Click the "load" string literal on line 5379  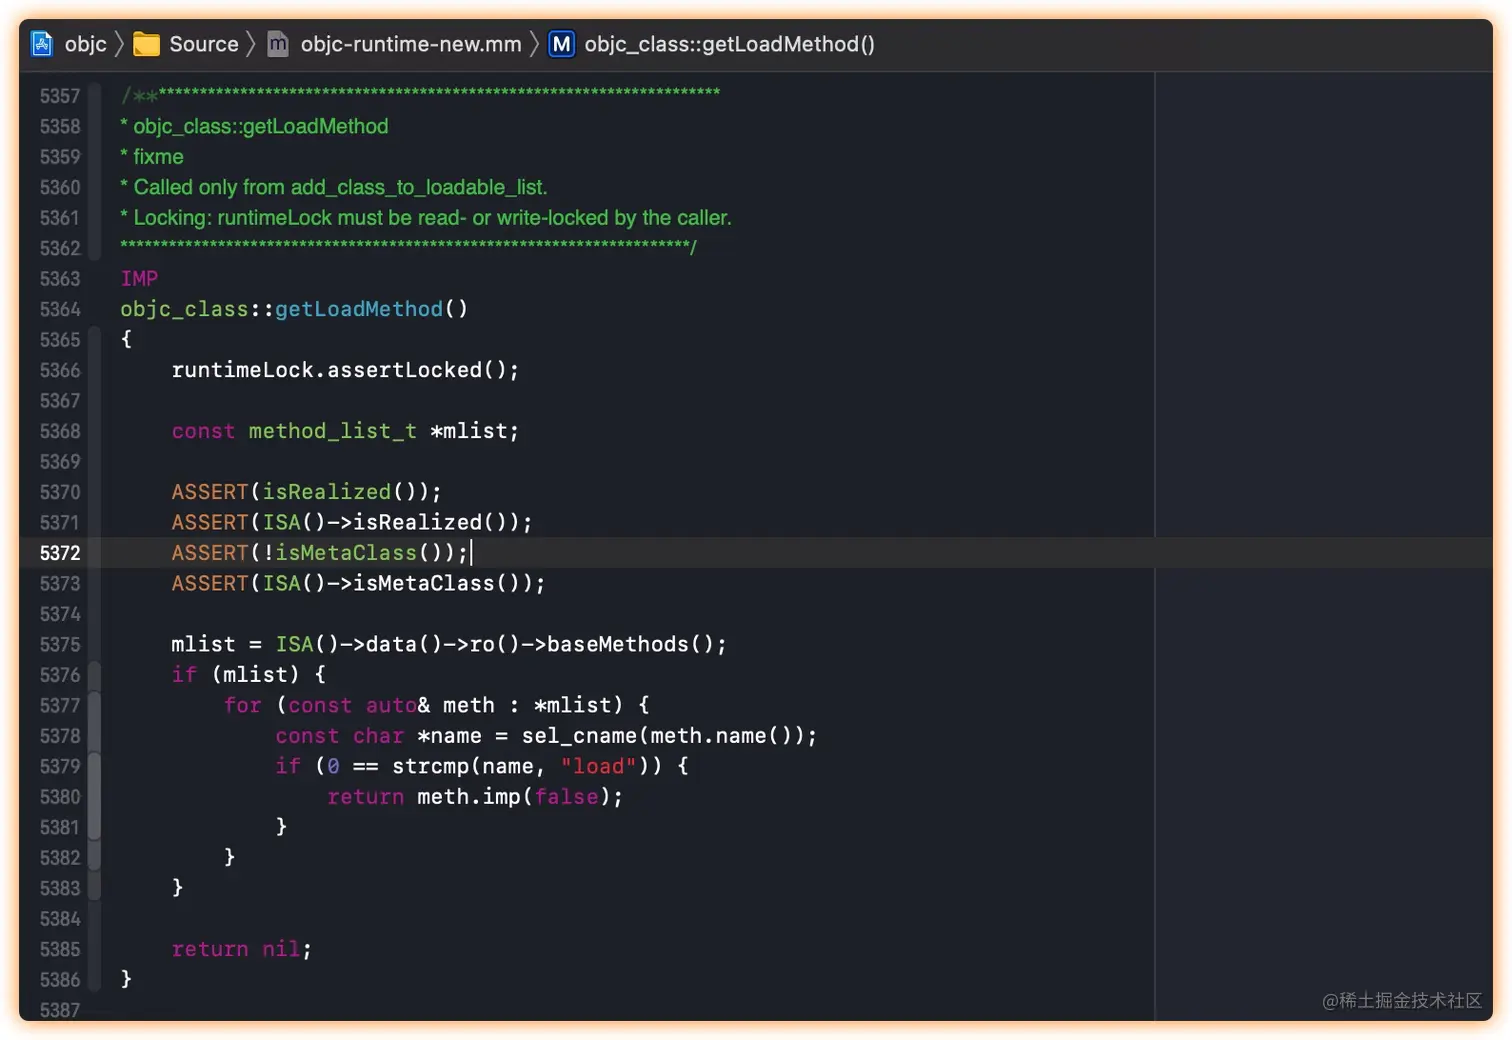pos(598,766)
